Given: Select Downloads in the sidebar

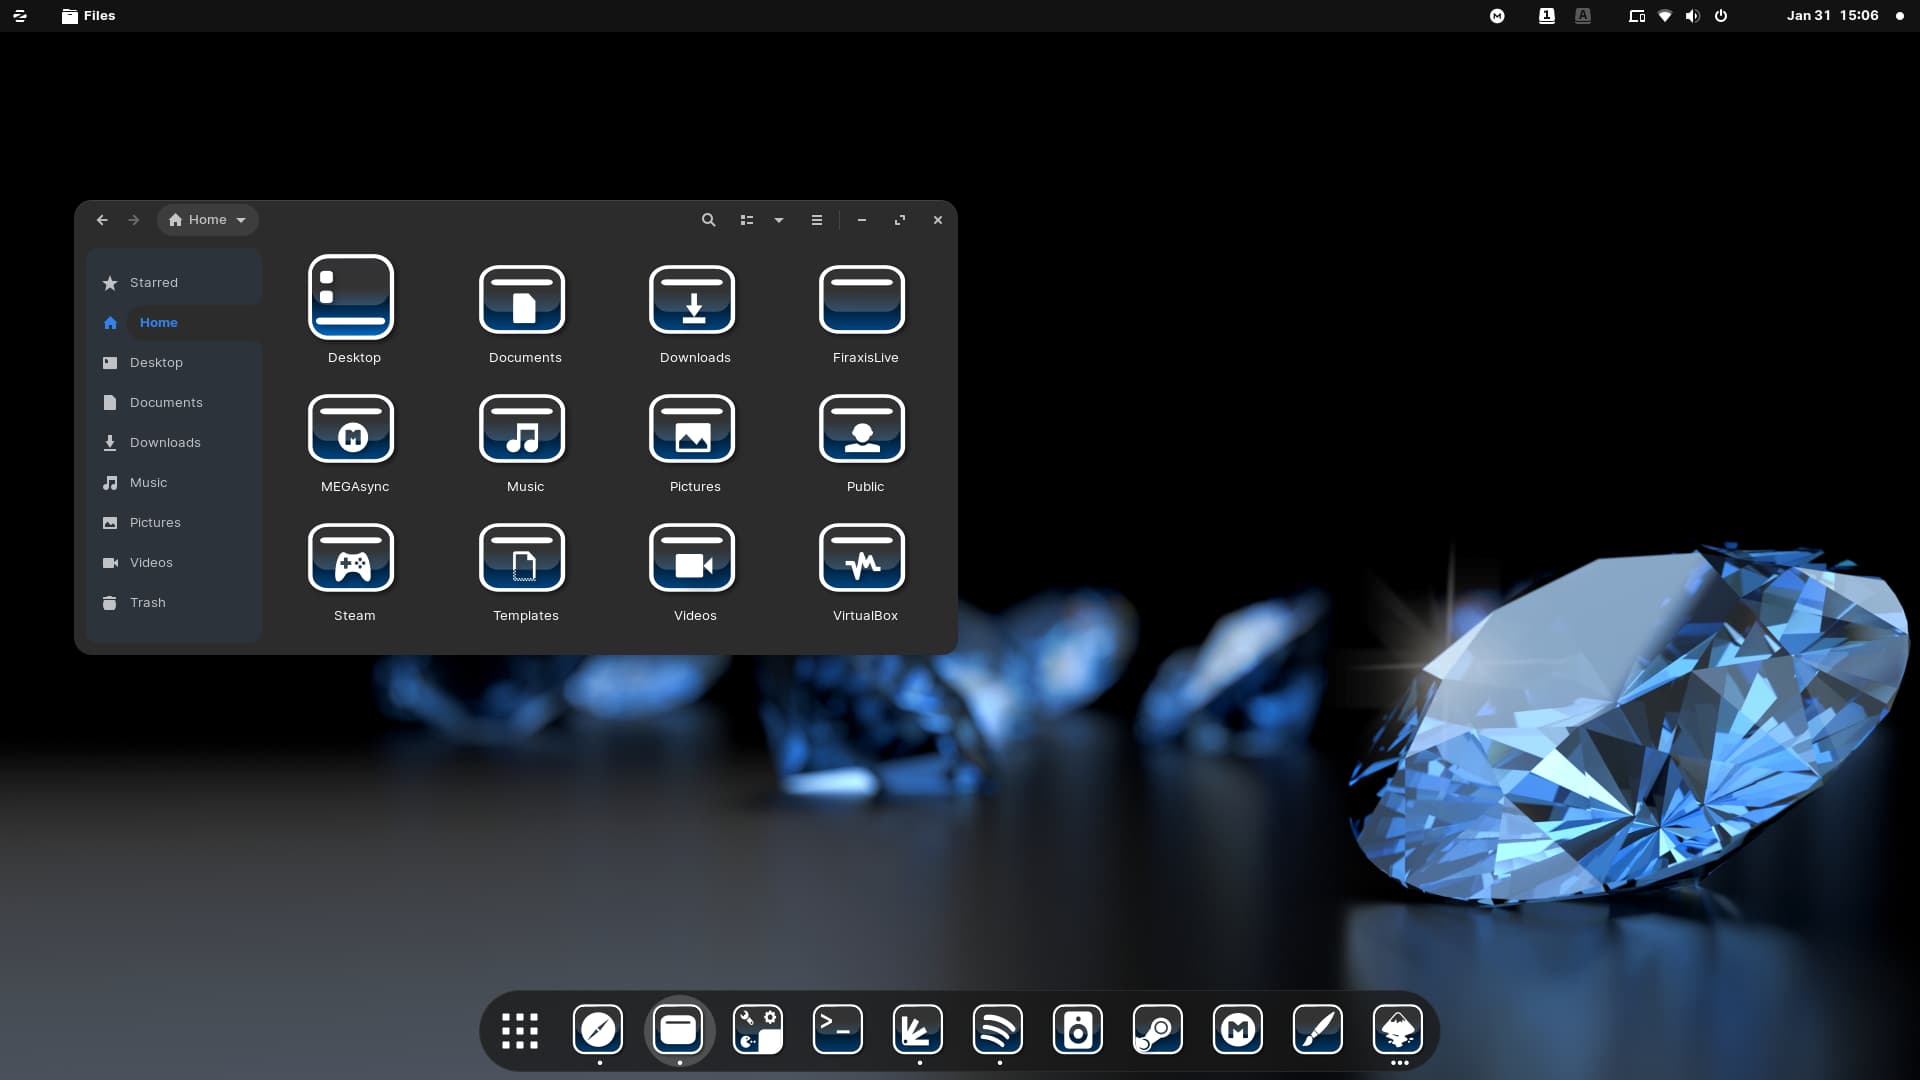Looking at the screenshot, I should click(174, 443).
